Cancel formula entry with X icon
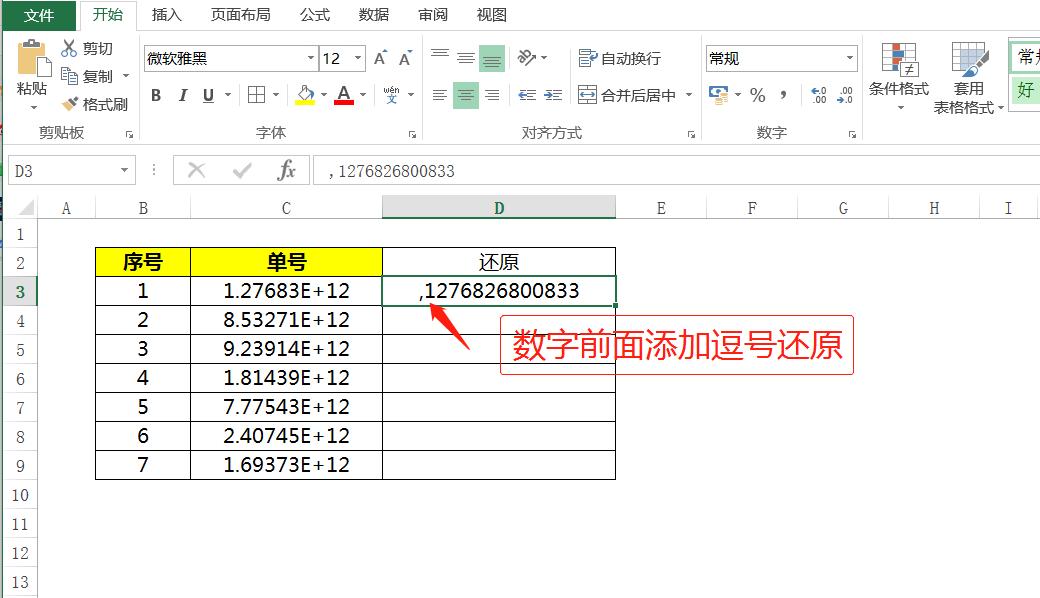The width and height of the screenshot is (1040, 598). click(196, 171)
